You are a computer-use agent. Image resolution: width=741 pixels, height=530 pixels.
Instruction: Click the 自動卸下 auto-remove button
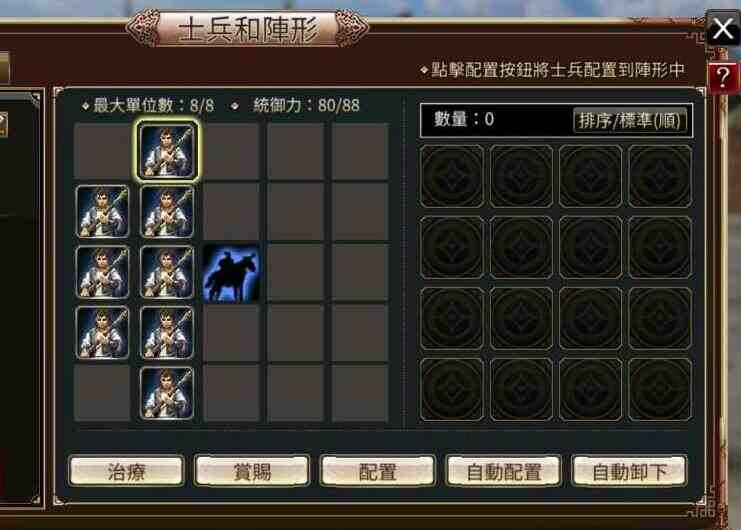(x=629, y=471)
